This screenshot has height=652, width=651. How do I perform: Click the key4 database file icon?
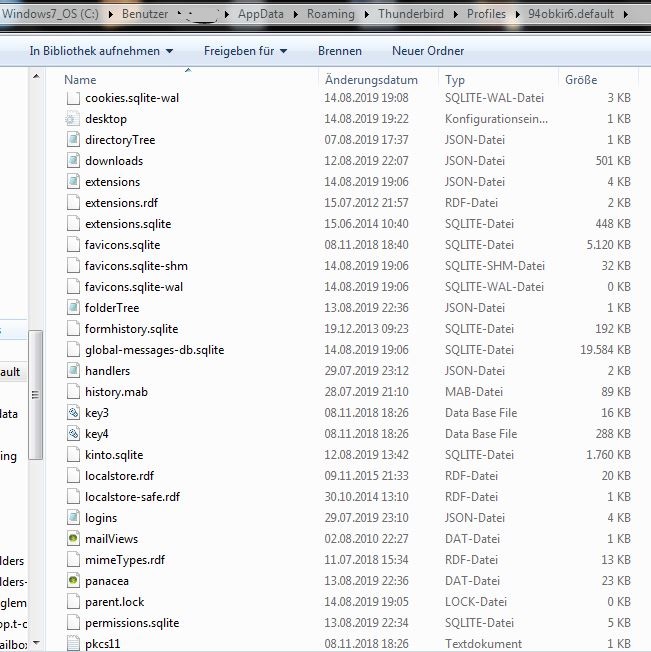click(x=73, y=434)
